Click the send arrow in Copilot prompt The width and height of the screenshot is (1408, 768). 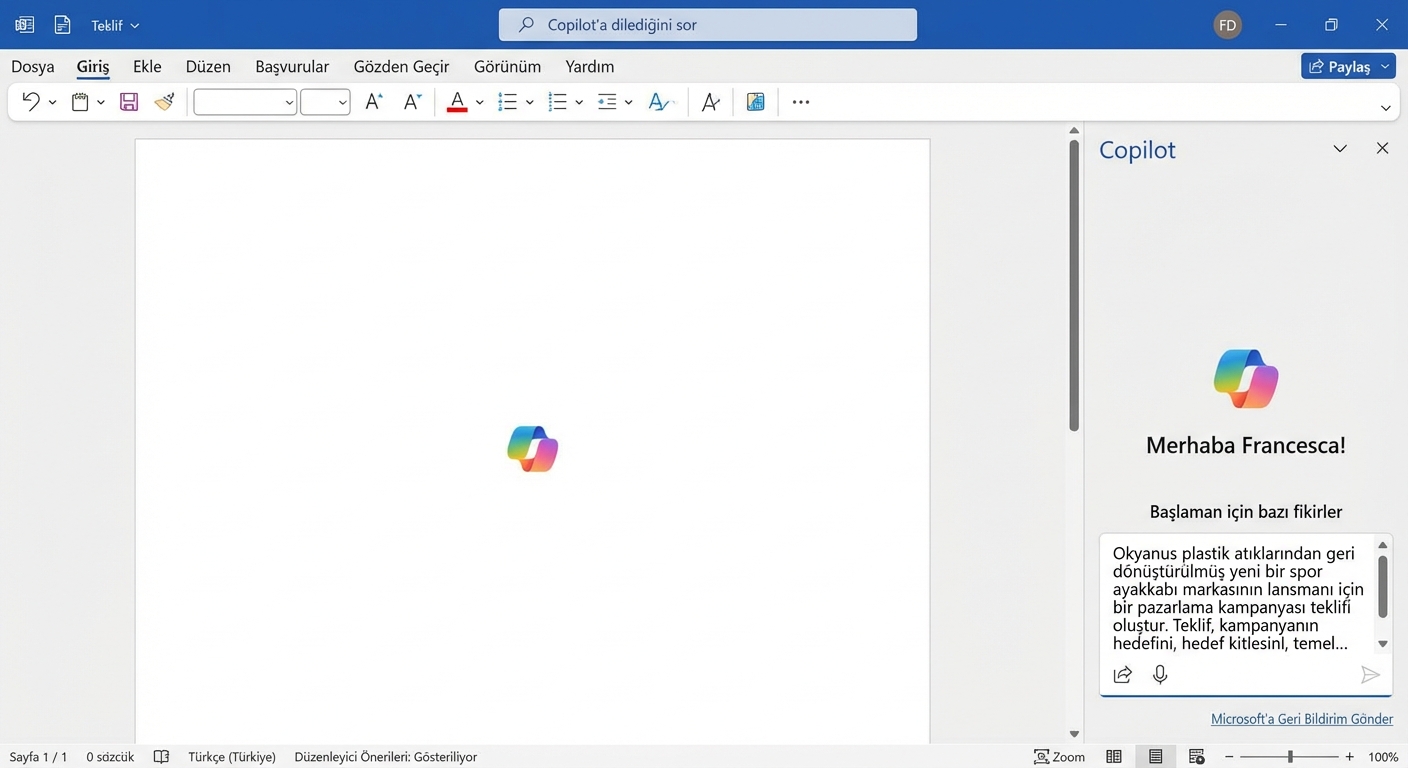[1370, 675]
